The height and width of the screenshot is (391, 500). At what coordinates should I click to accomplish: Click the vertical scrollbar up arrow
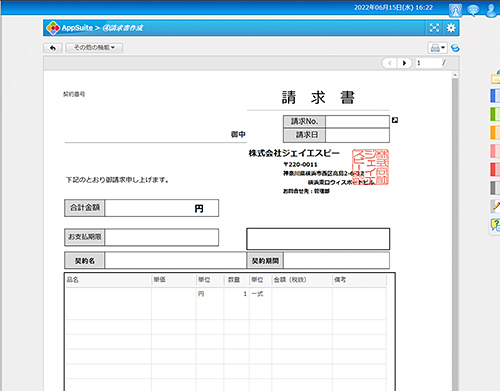[455, 75]
